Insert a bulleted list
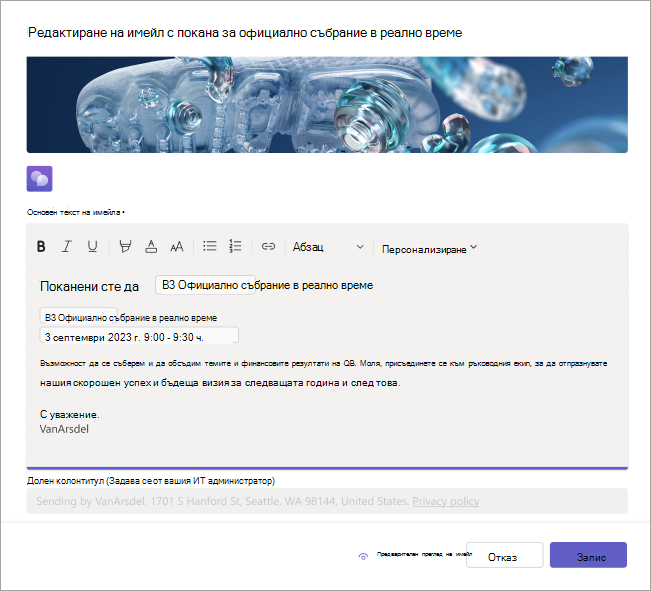 point(210,246)
